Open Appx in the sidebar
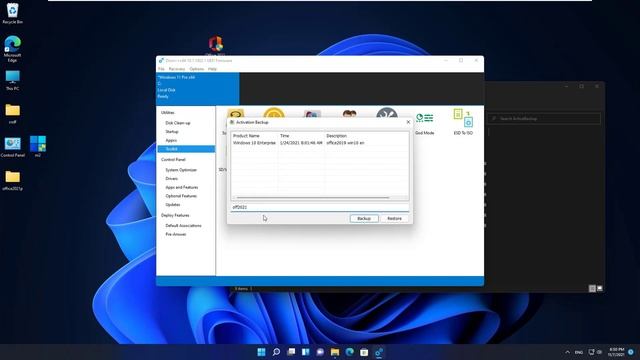The image size is (640, 360). [171, 140]
